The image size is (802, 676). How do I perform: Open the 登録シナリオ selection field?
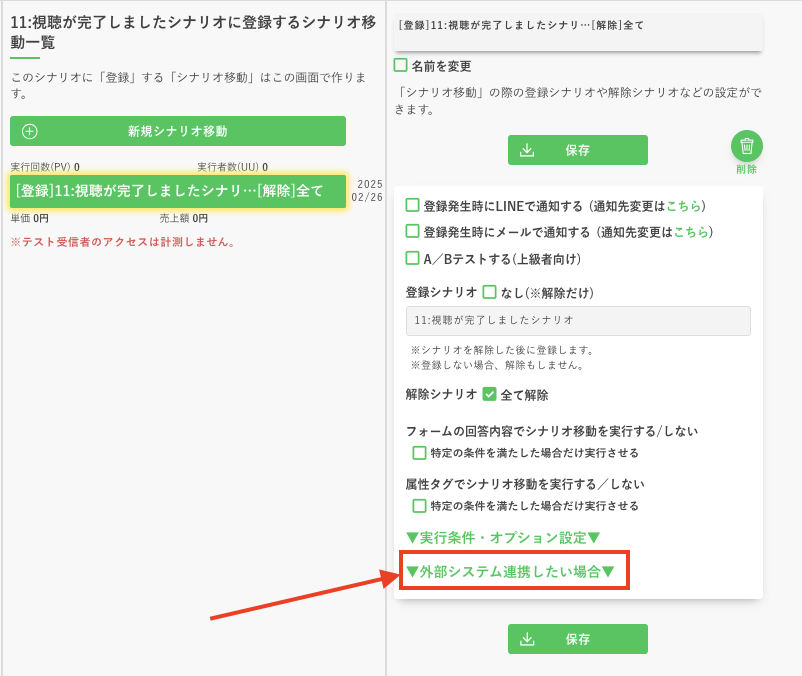578,320
